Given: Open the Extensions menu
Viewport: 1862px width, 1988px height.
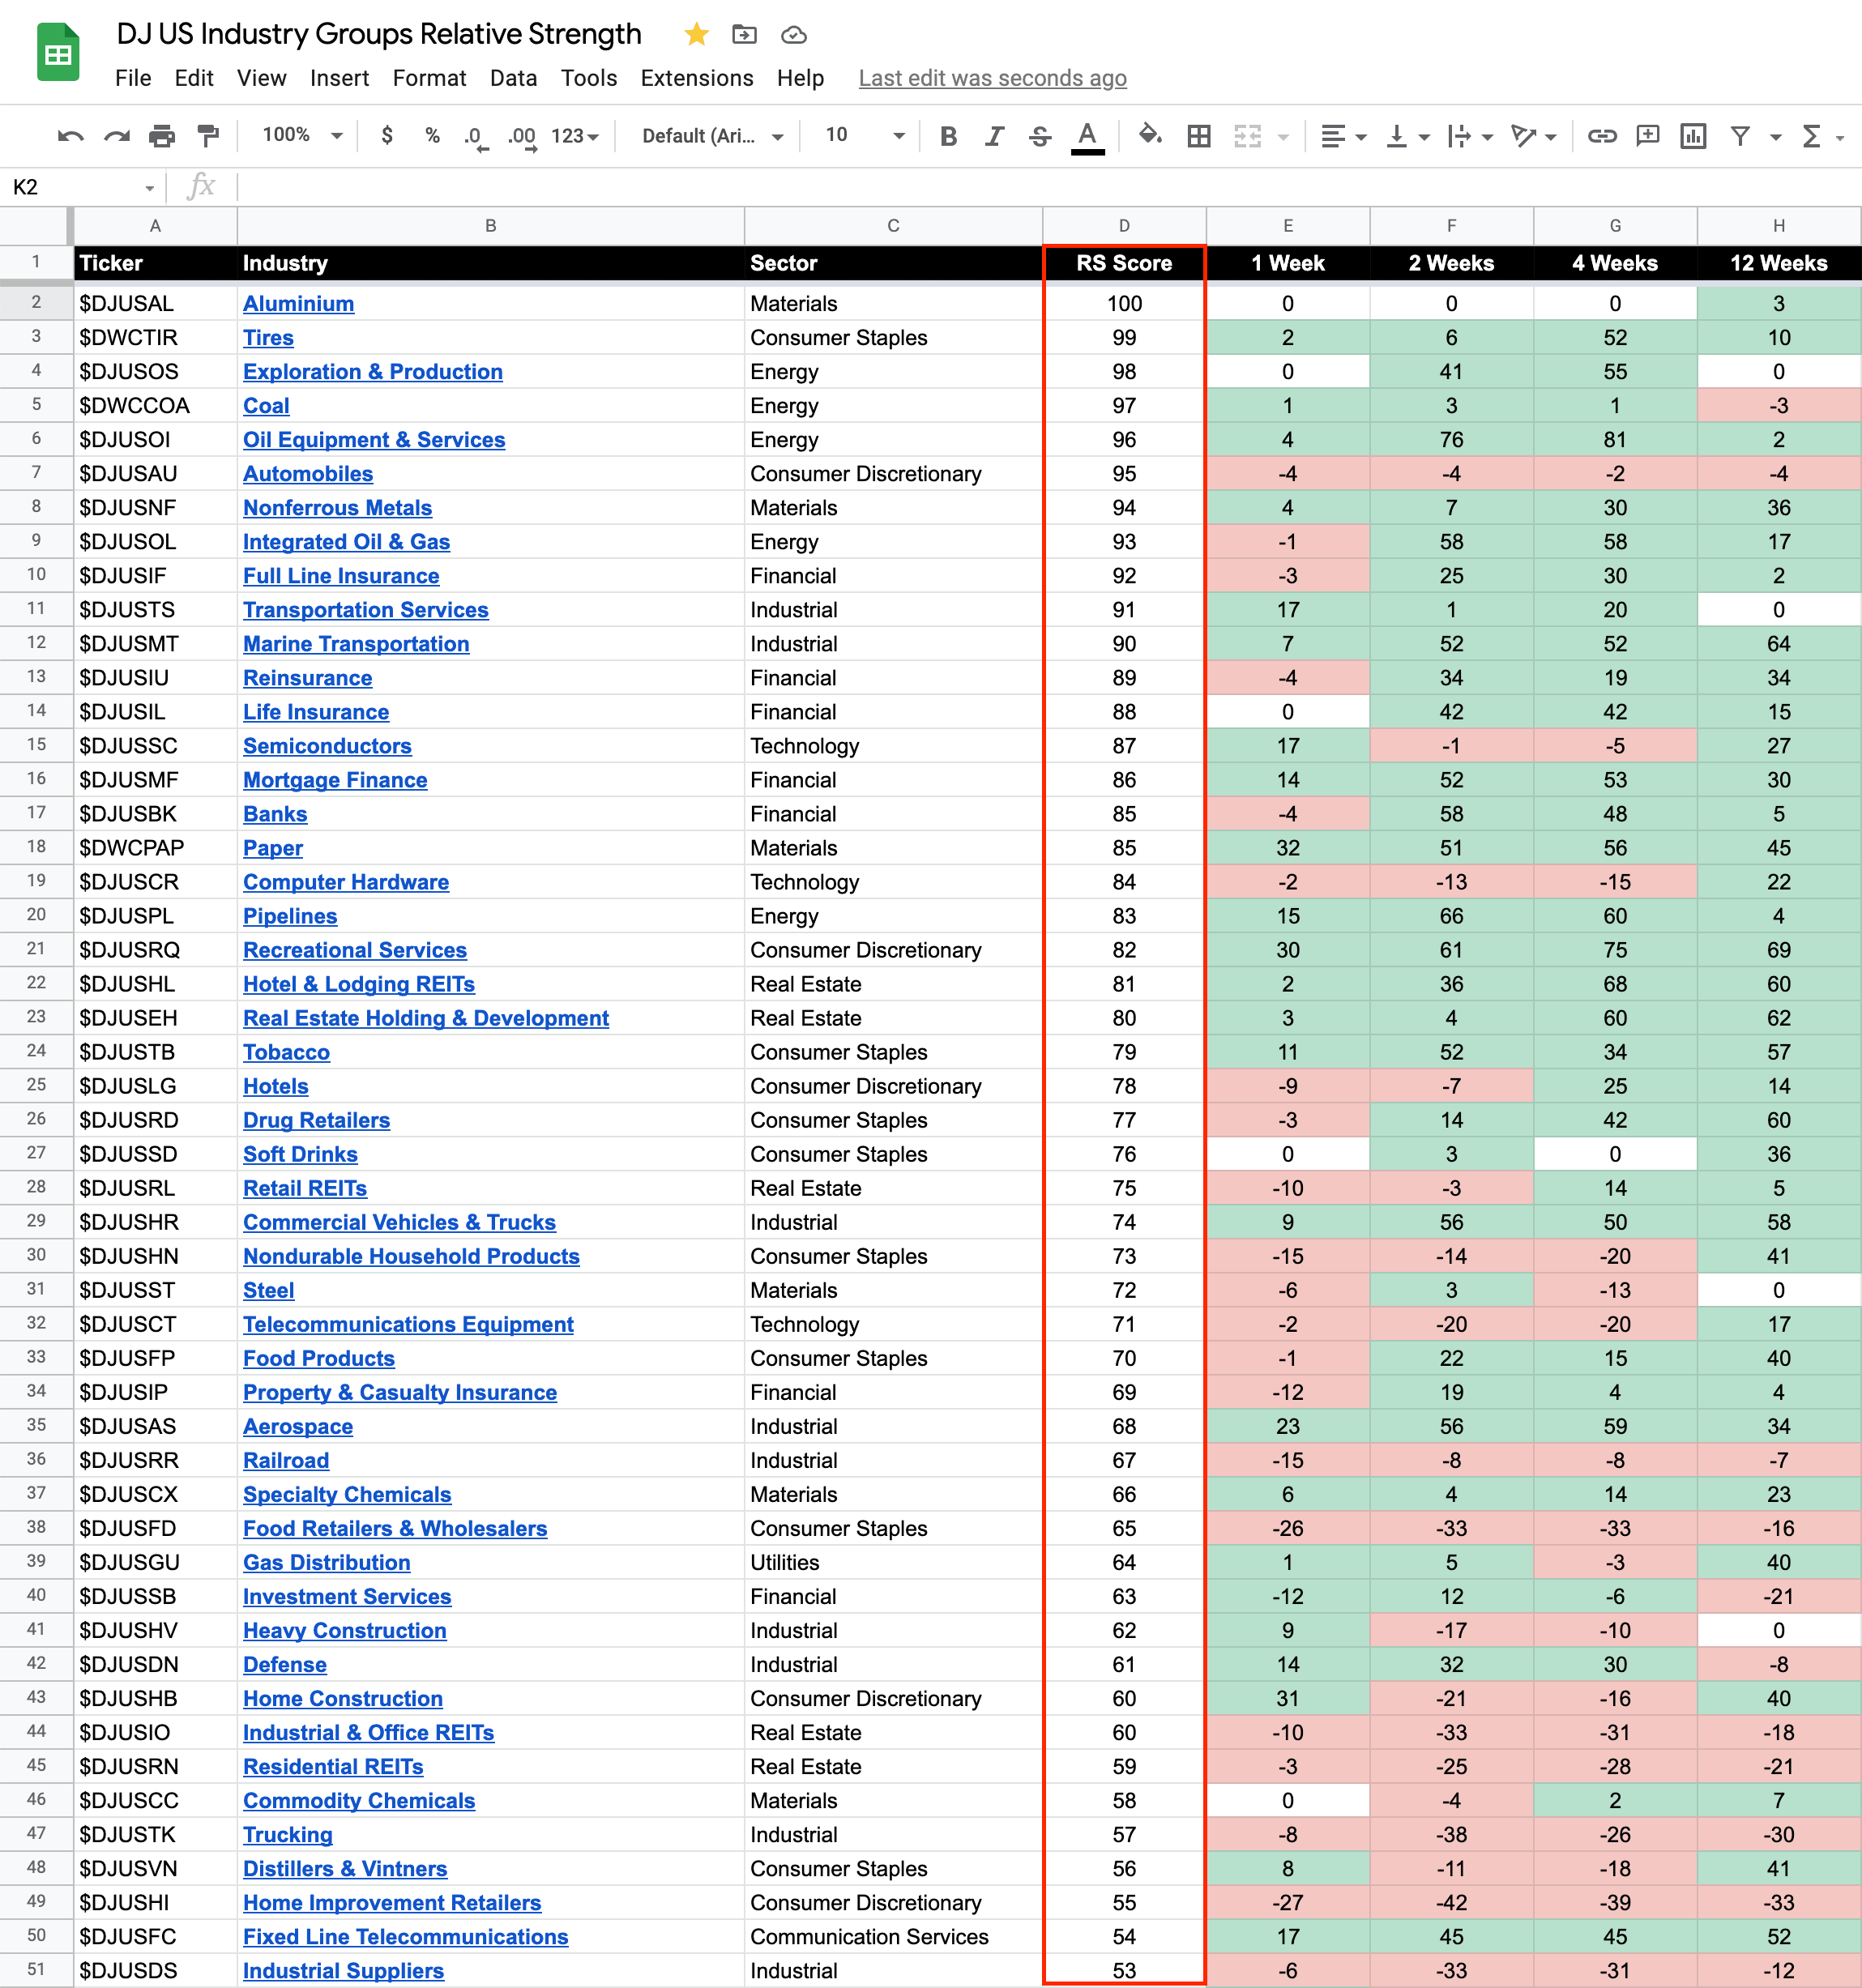Looking at the screenshot, I should click(696, 78).
